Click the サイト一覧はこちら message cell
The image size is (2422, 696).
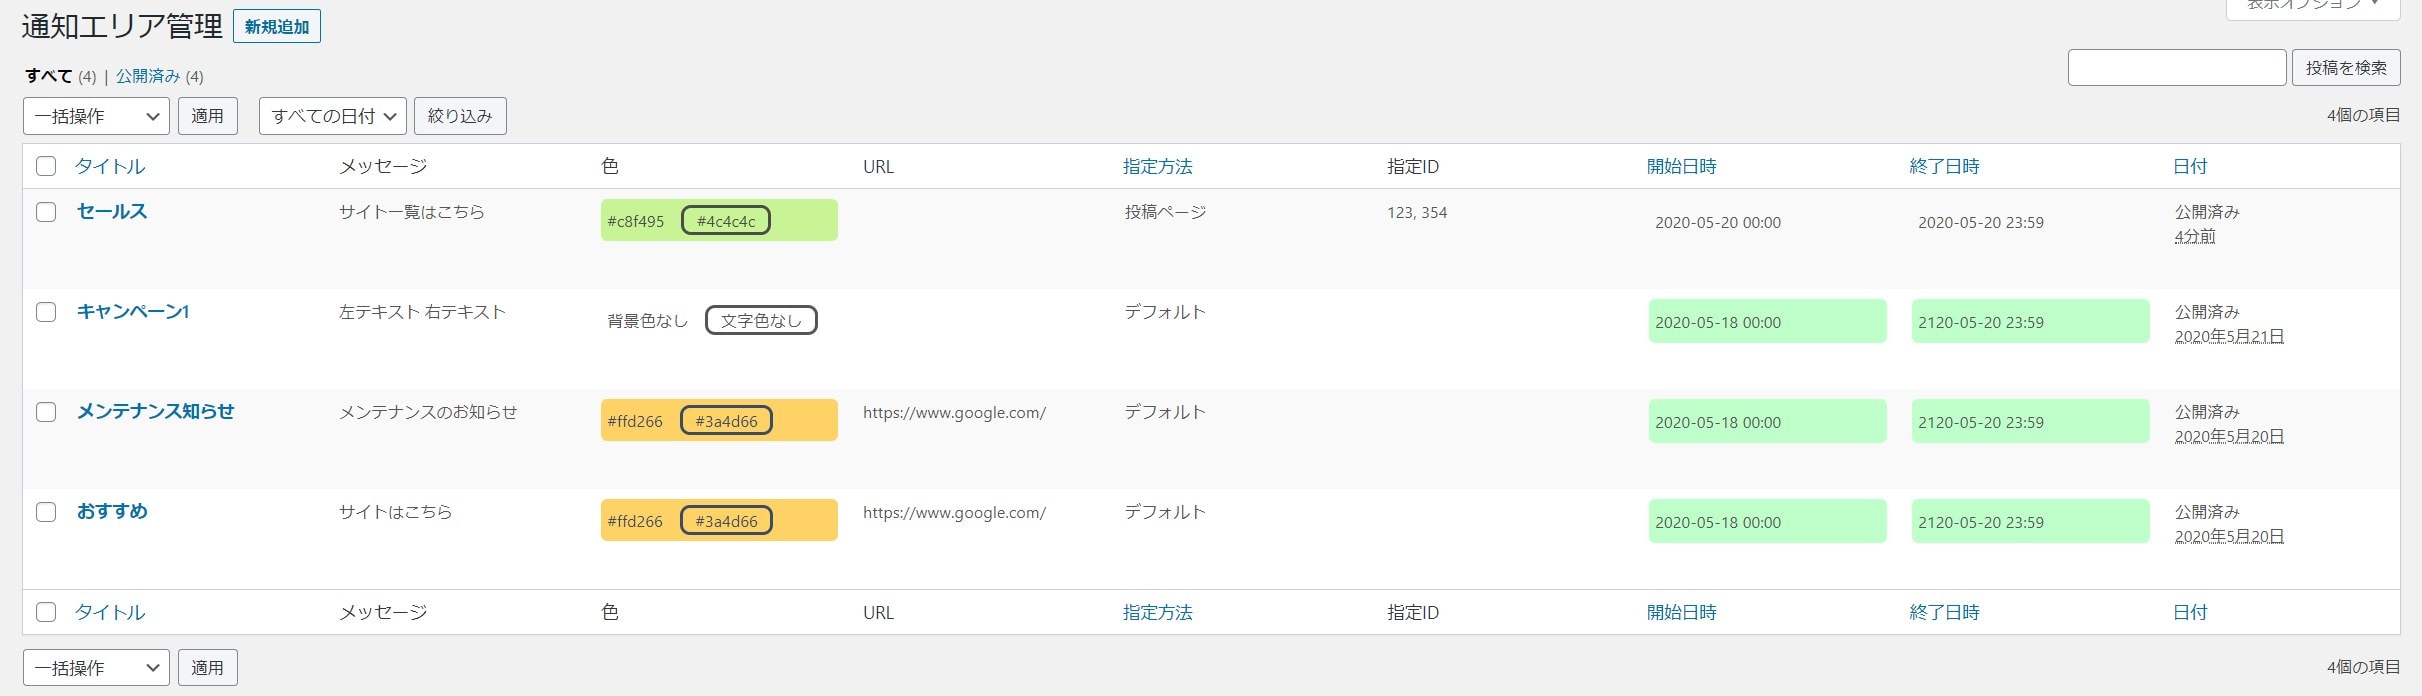[412, 212]
